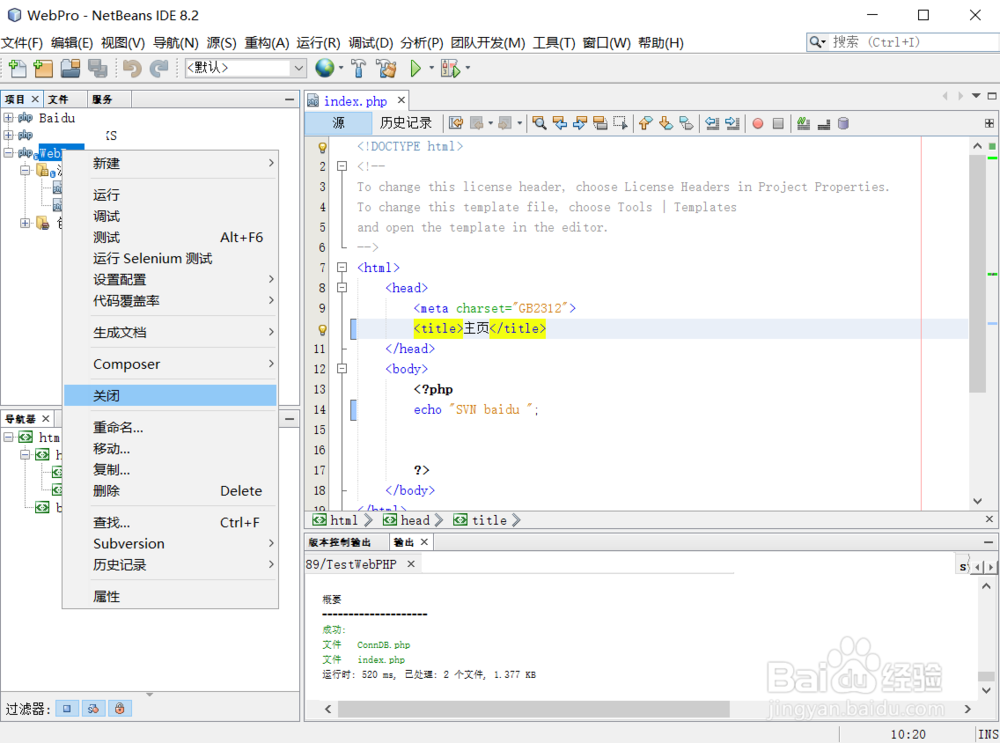Toggle third filter button in navigator
The height and width of the screenshot is (743, 1000).
click(120, 708)
